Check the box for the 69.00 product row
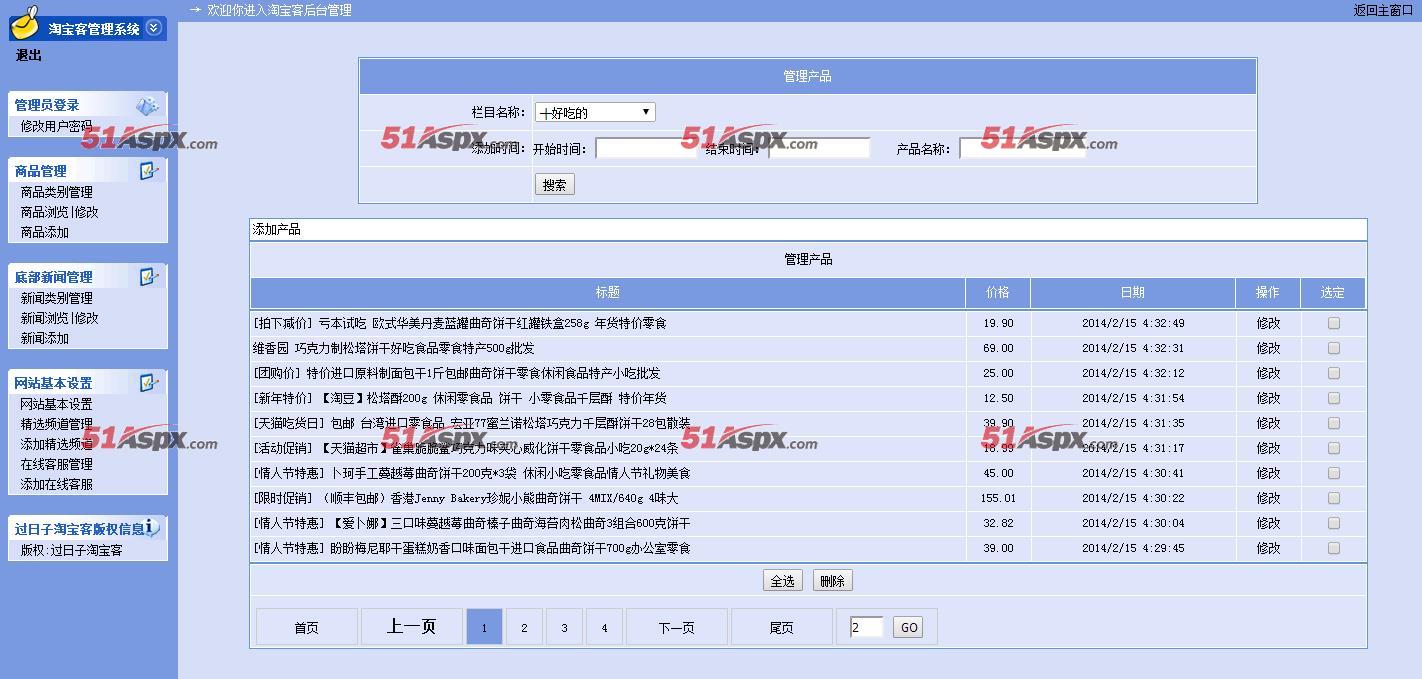Image resolution: width=1422 pixels, height=679 pixels. point(1333,348)
